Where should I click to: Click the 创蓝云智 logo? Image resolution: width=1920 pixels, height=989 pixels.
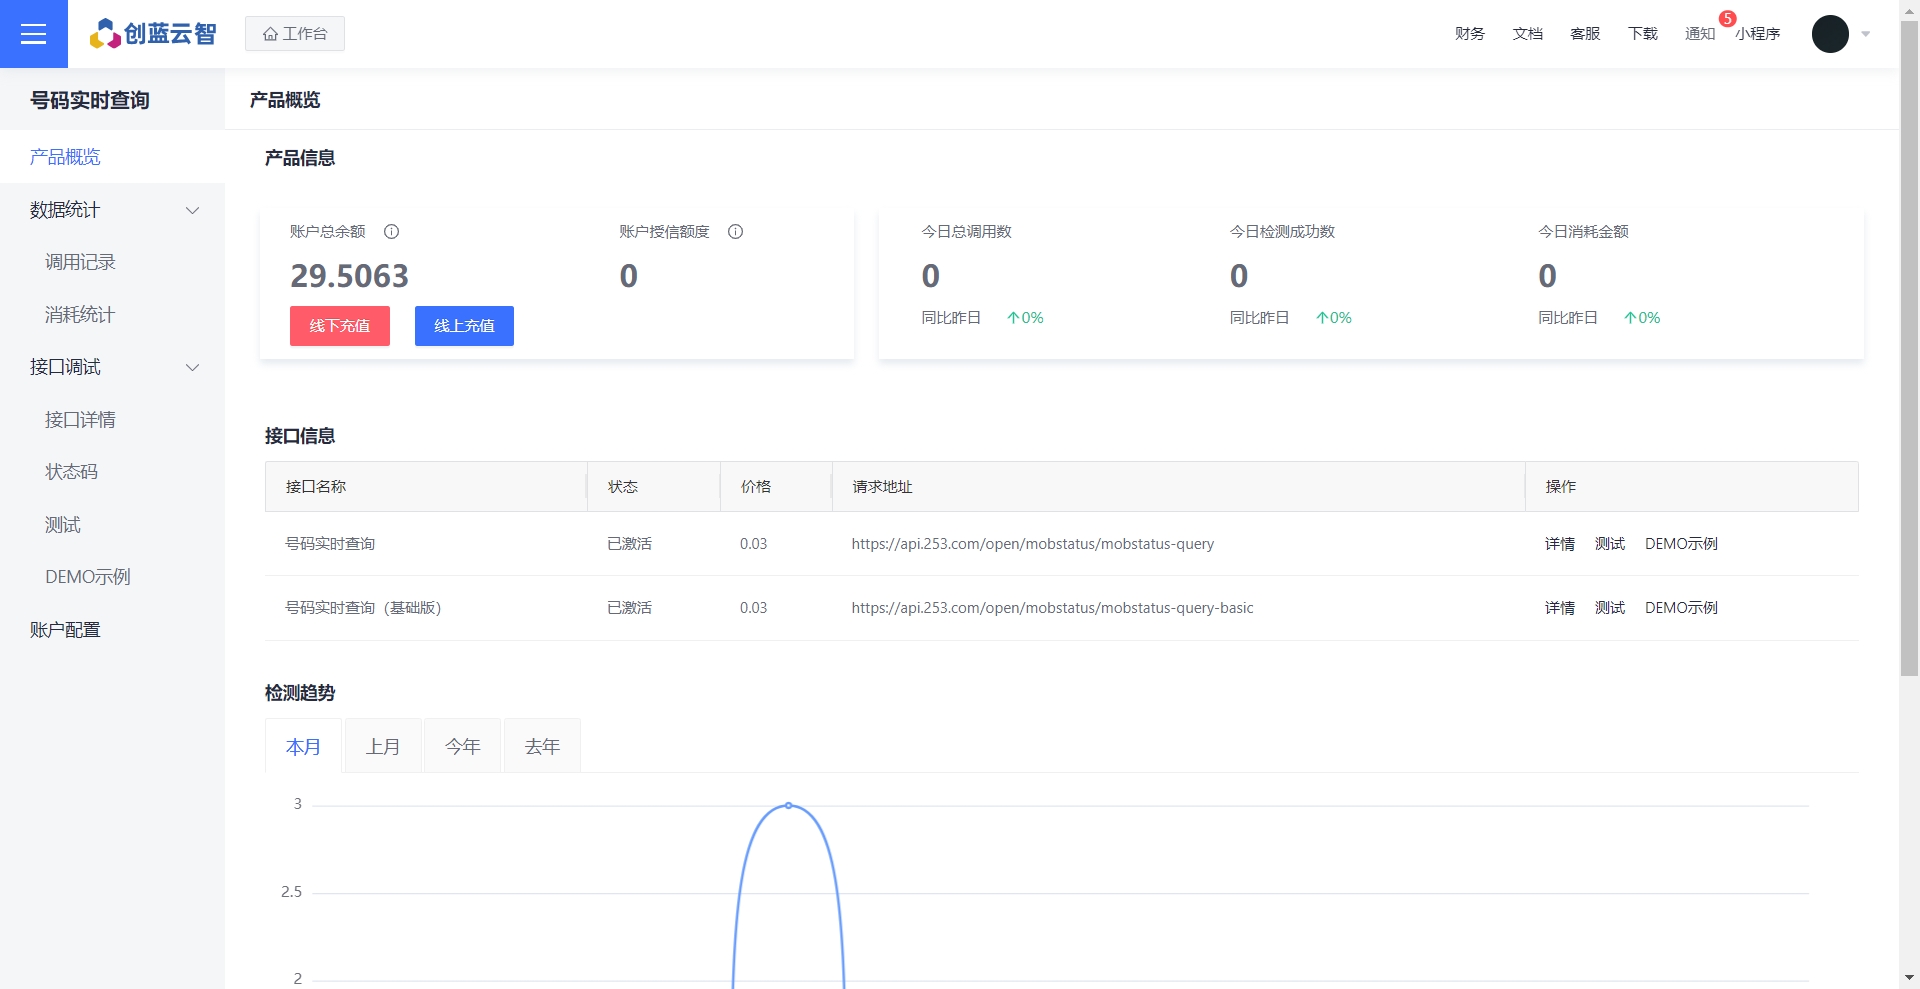[x=153, y=34]
